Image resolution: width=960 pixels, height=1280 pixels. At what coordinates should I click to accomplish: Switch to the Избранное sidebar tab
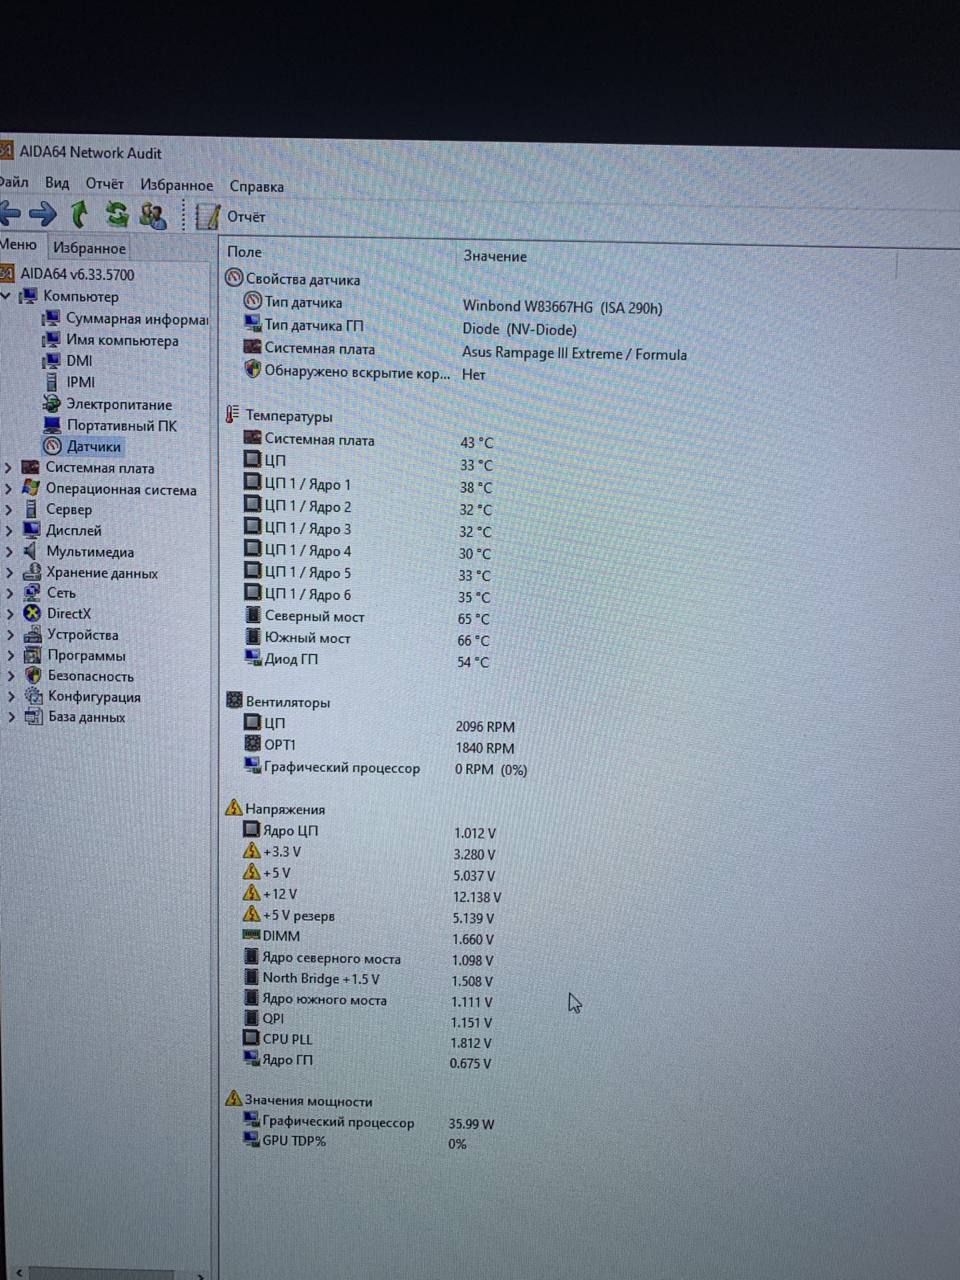coord(89,248)
